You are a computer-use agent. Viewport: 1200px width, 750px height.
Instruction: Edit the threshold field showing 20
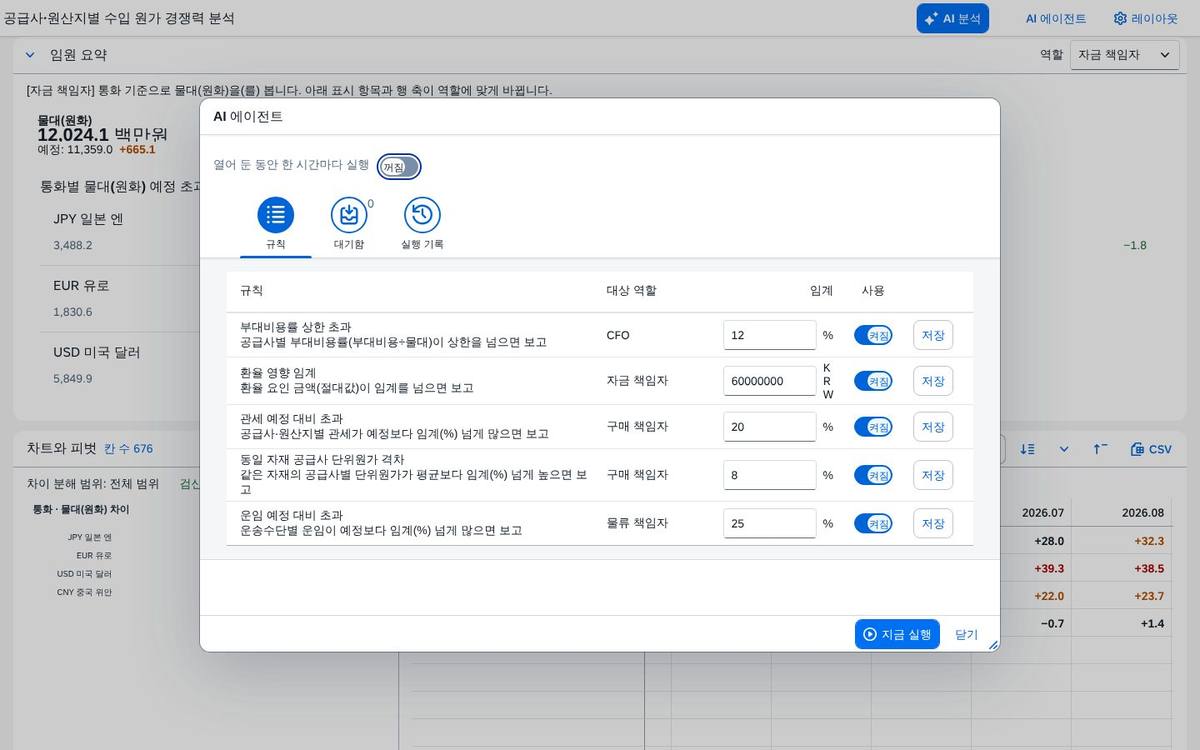(770, 427)
